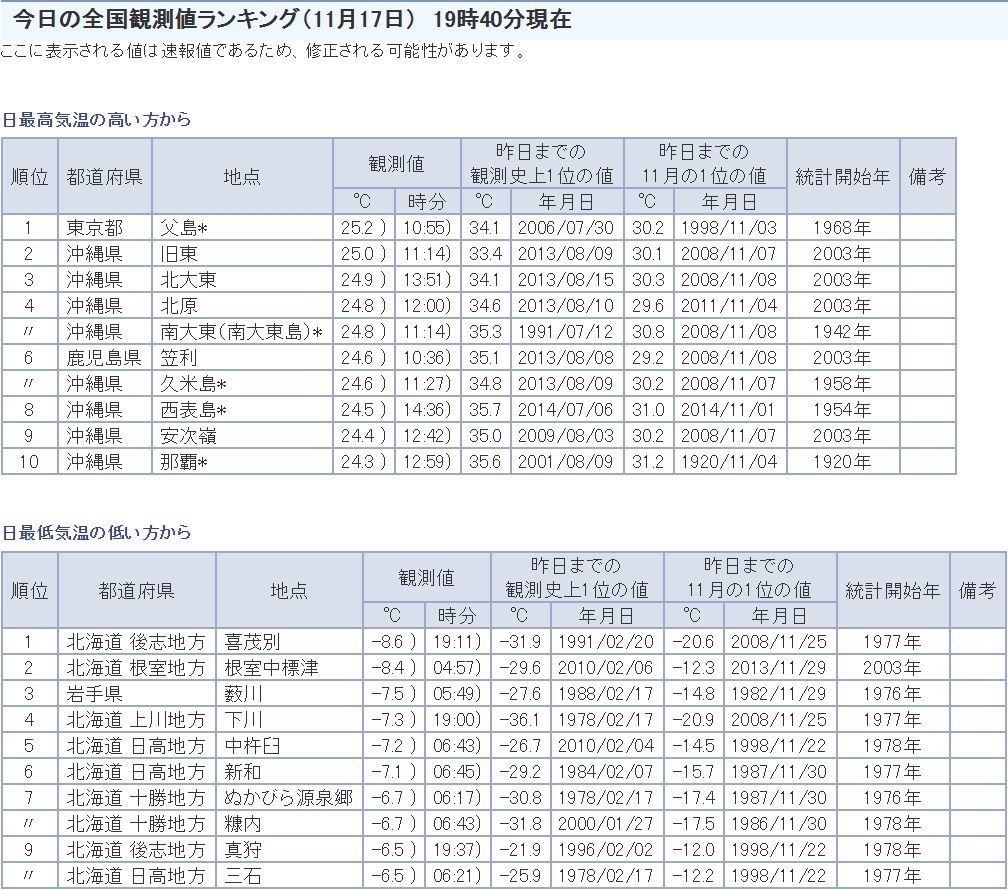Open the 北大東 station entry

pos(188,280)
